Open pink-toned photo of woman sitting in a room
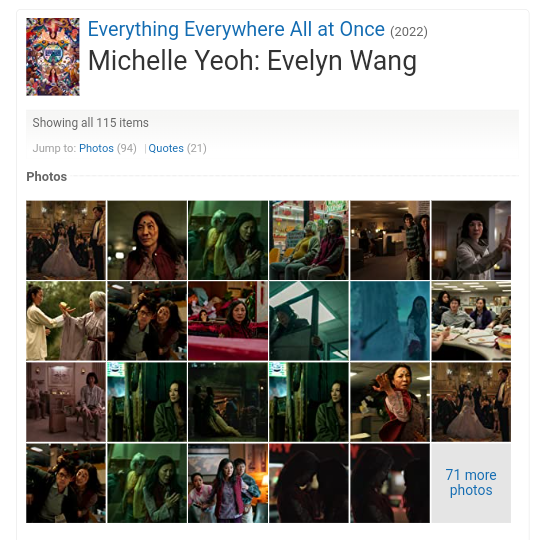 click(66, 402)
